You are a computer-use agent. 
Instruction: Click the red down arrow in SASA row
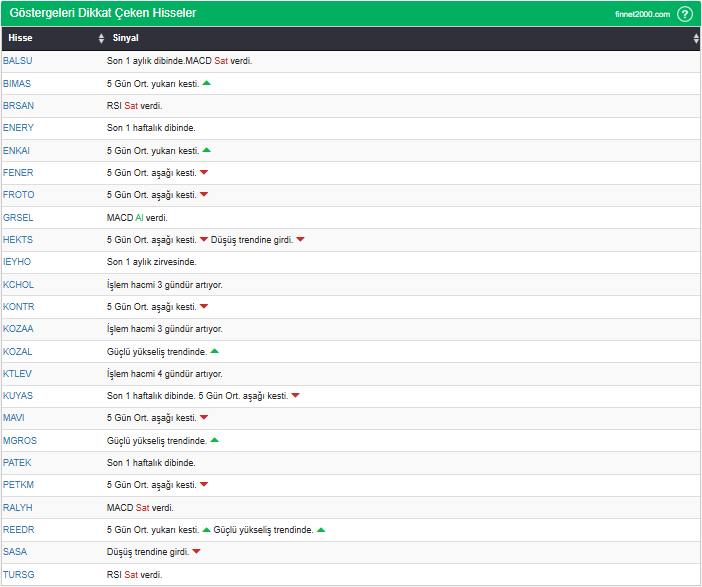pos(196,552)
